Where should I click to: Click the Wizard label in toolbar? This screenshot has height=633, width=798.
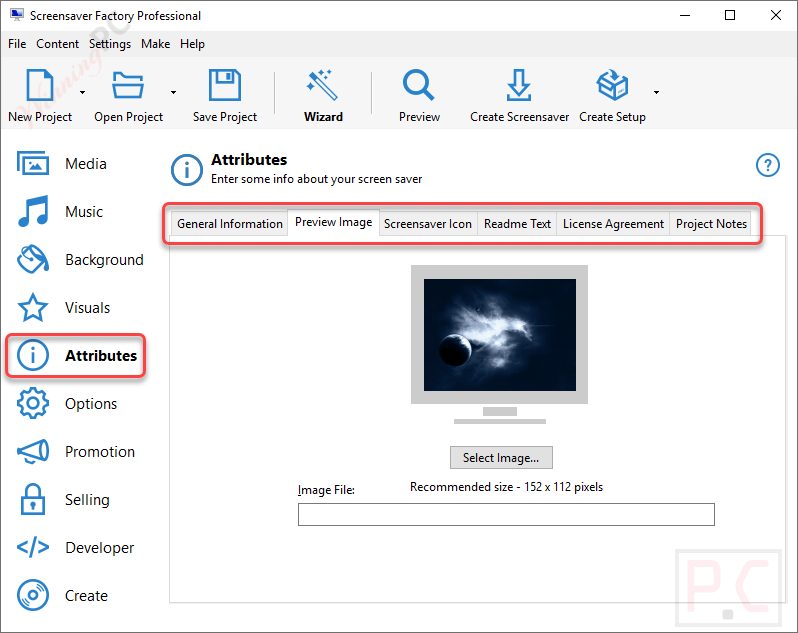[x=323, y=117]
